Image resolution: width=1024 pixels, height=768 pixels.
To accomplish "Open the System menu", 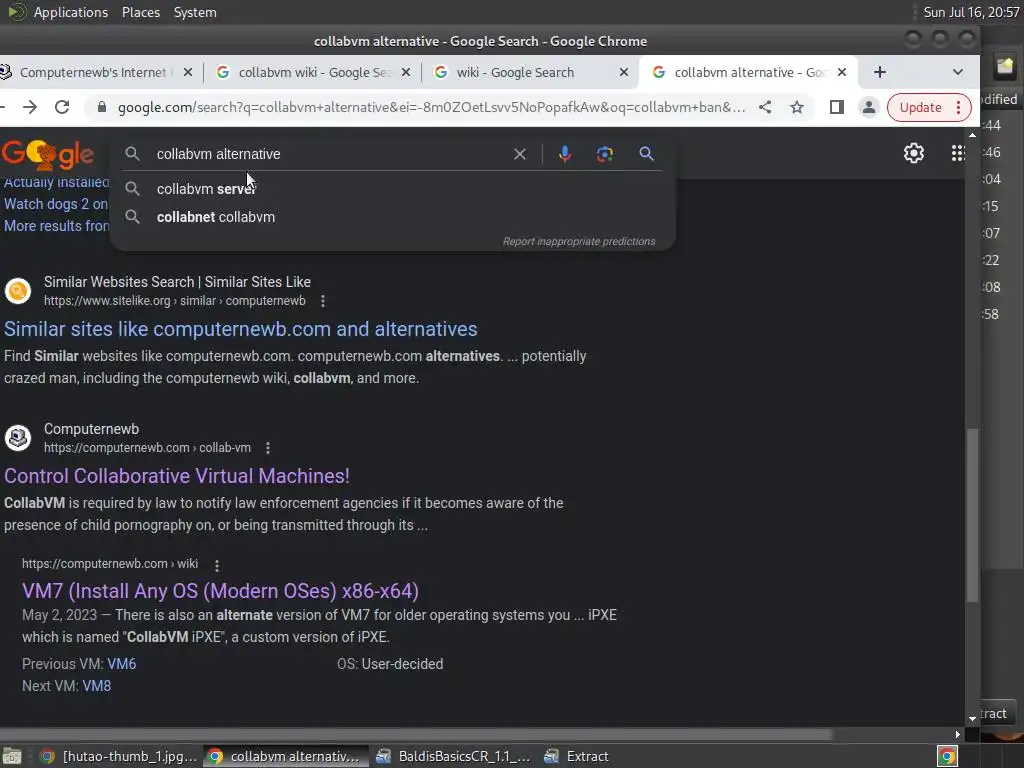I will click(195, 12).
